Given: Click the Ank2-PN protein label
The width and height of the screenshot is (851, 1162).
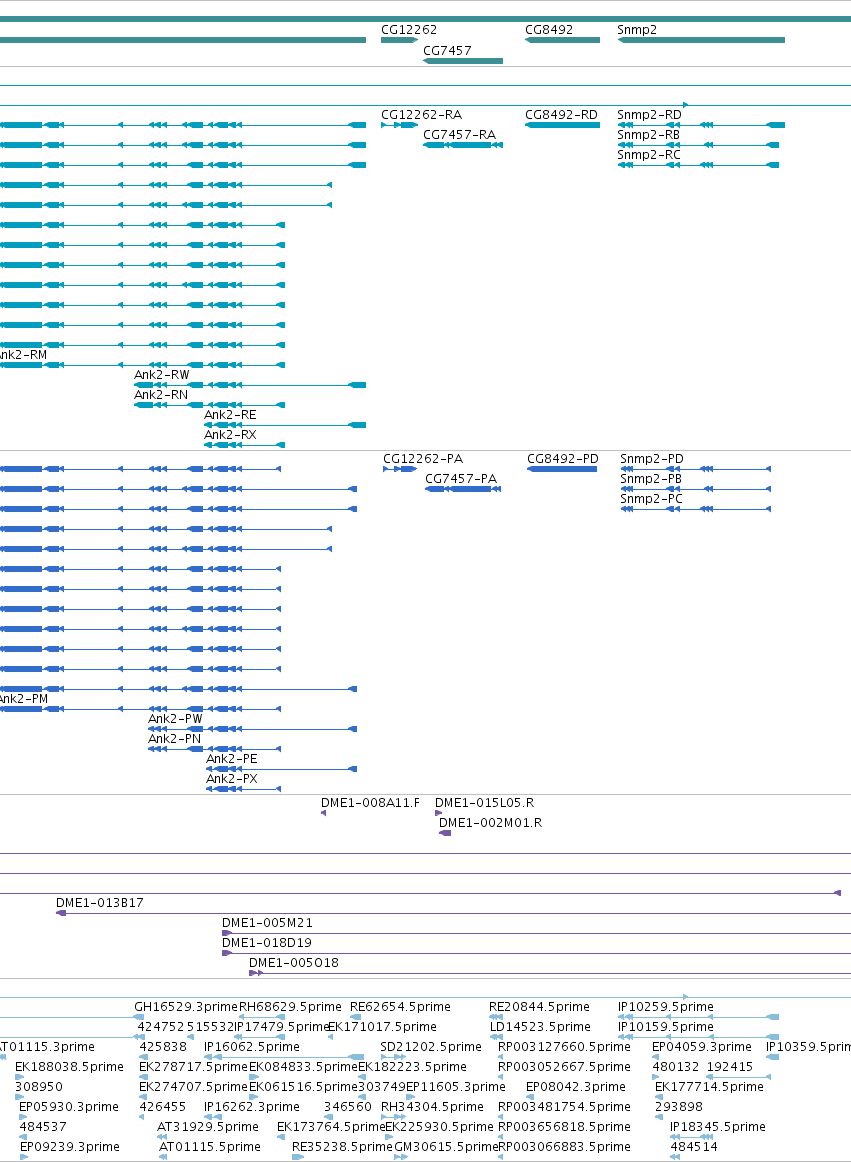Looking at the screenshot, I should coord(174,739).
